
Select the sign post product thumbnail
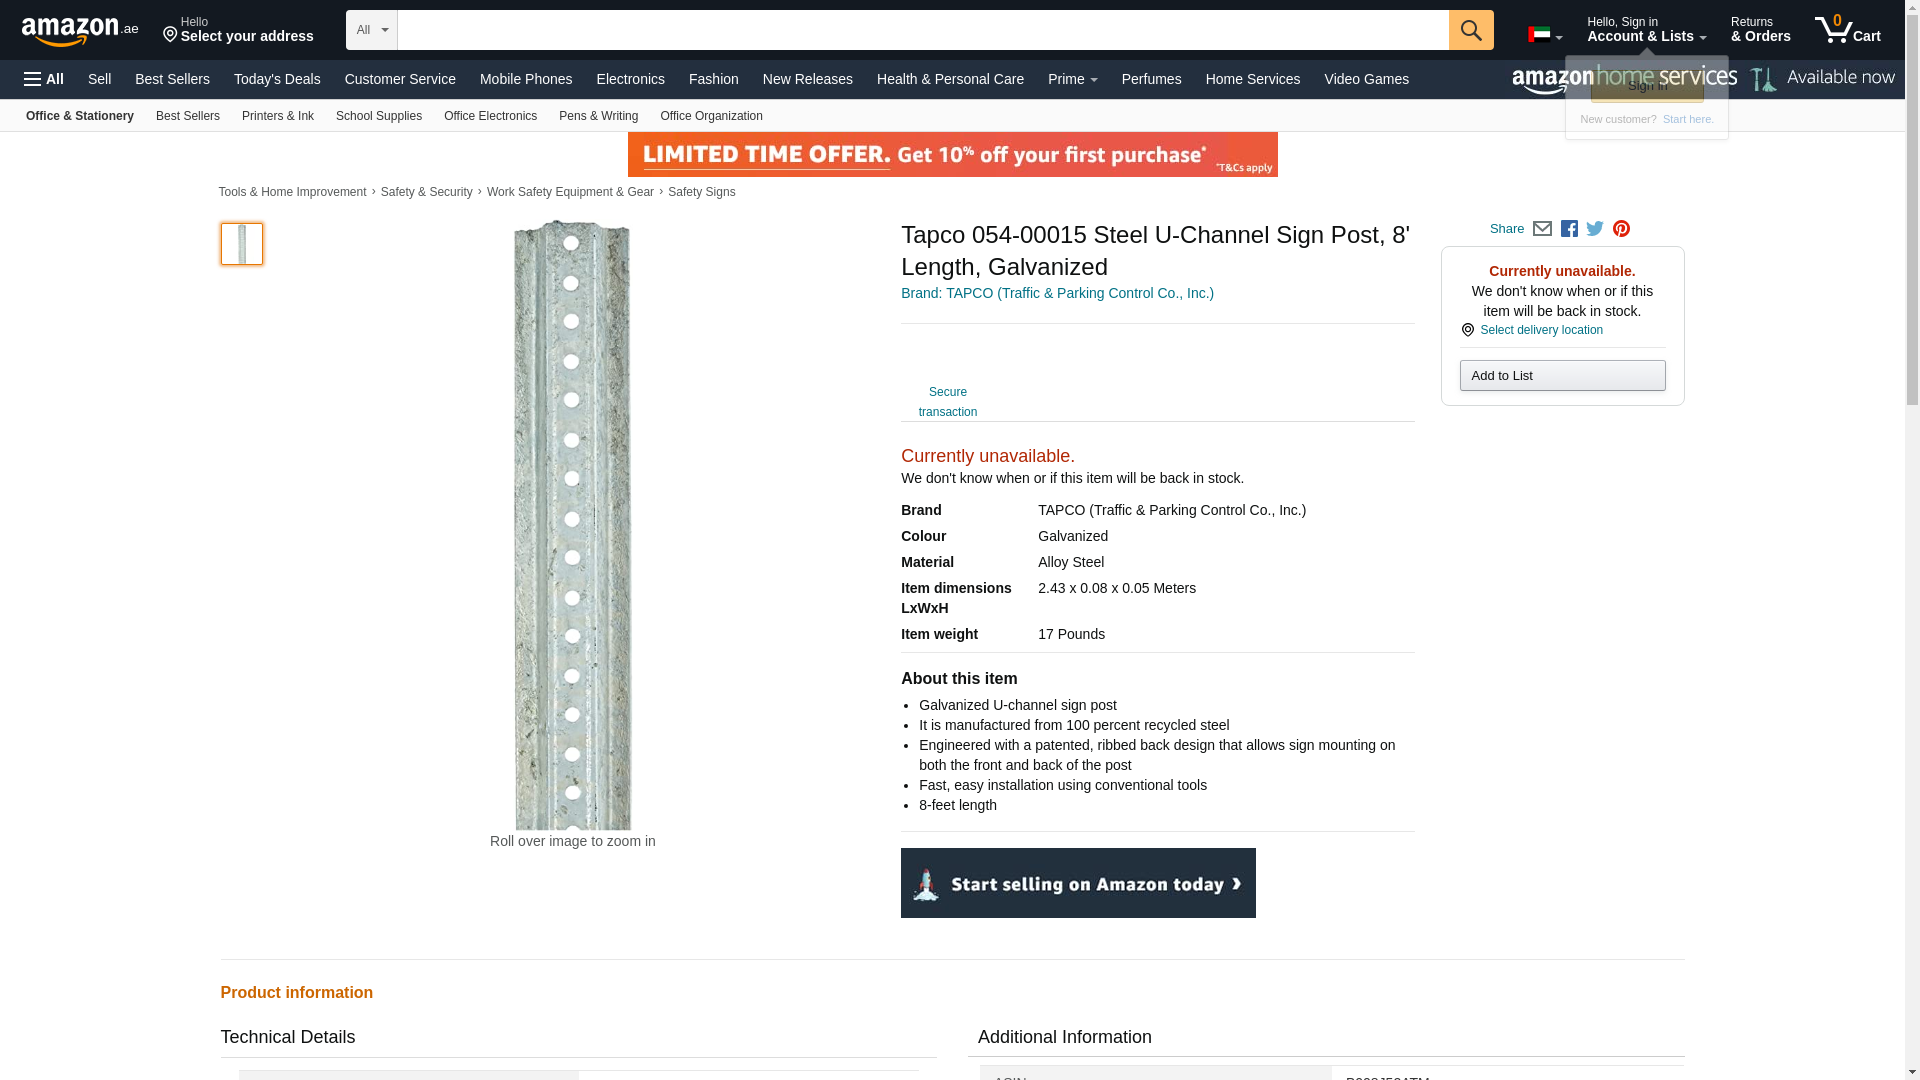[x=242, y=244]
